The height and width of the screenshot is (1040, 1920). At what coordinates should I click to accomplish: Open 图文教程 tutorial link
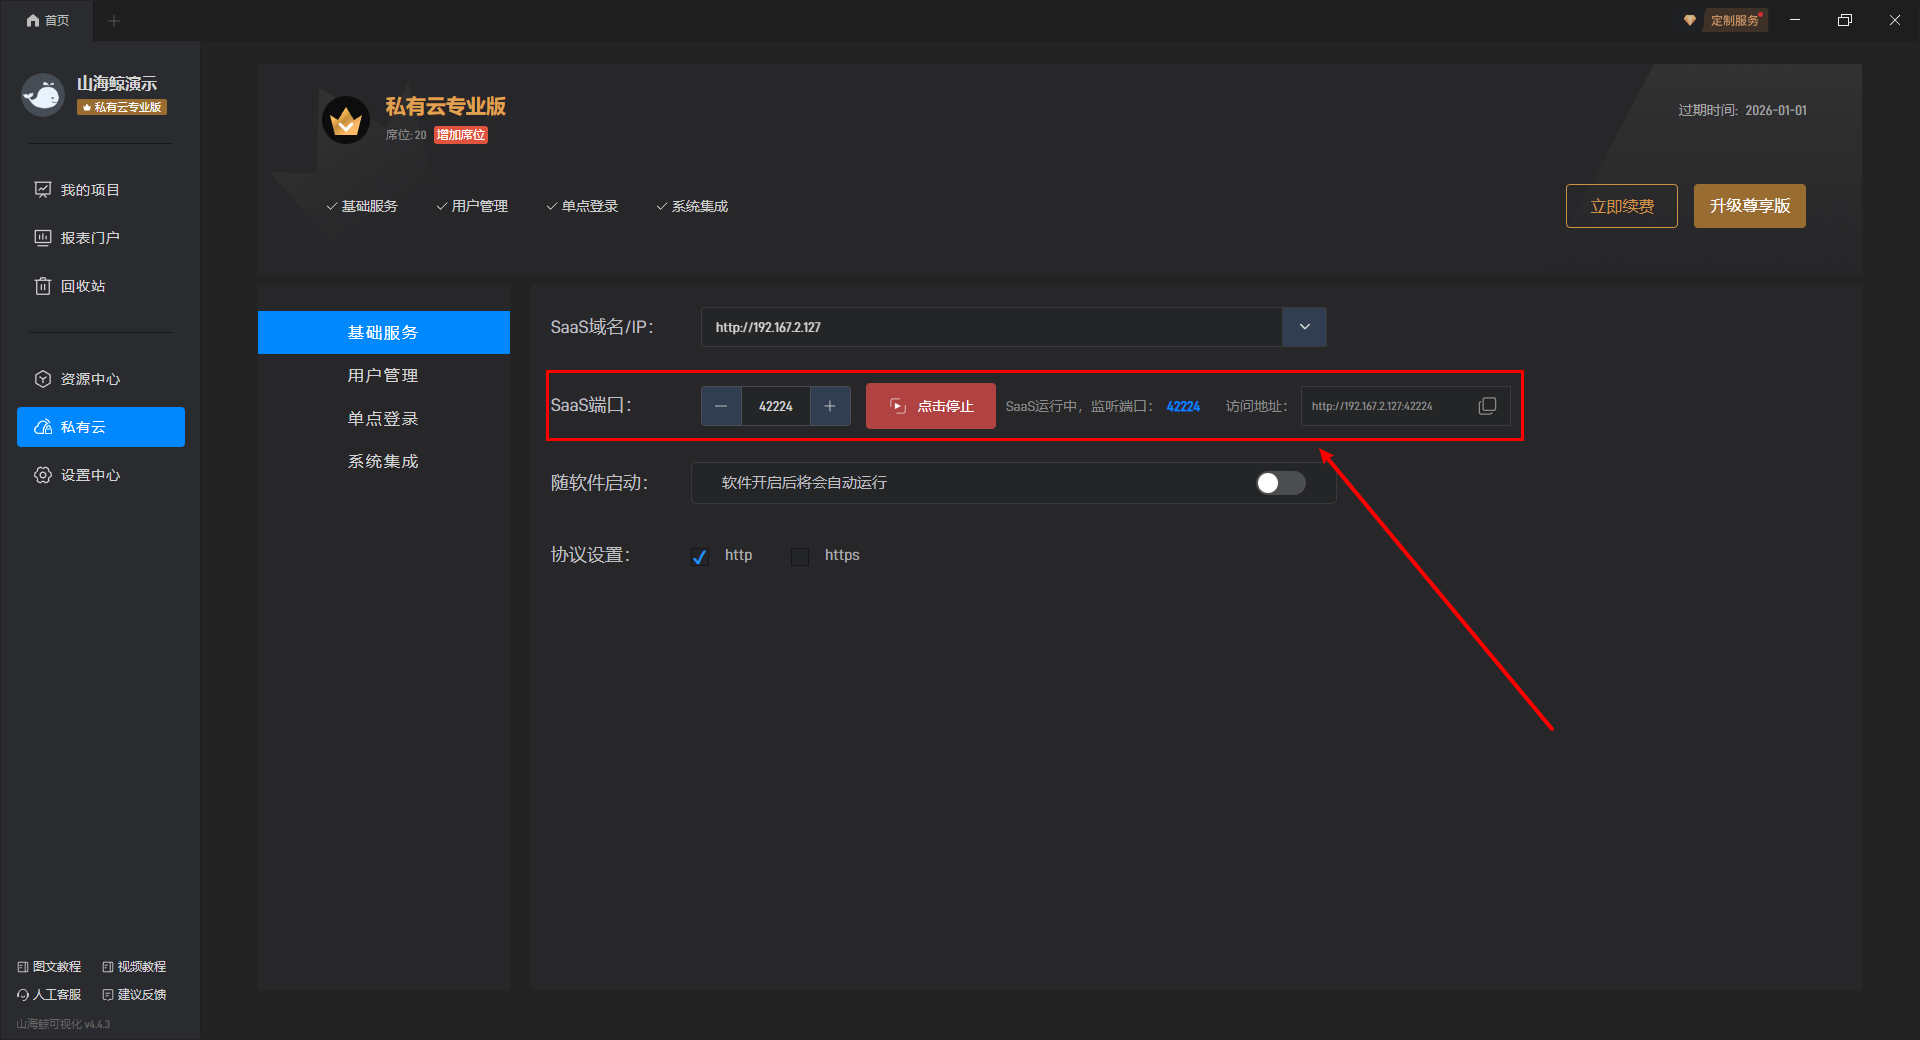coord(49,967)
